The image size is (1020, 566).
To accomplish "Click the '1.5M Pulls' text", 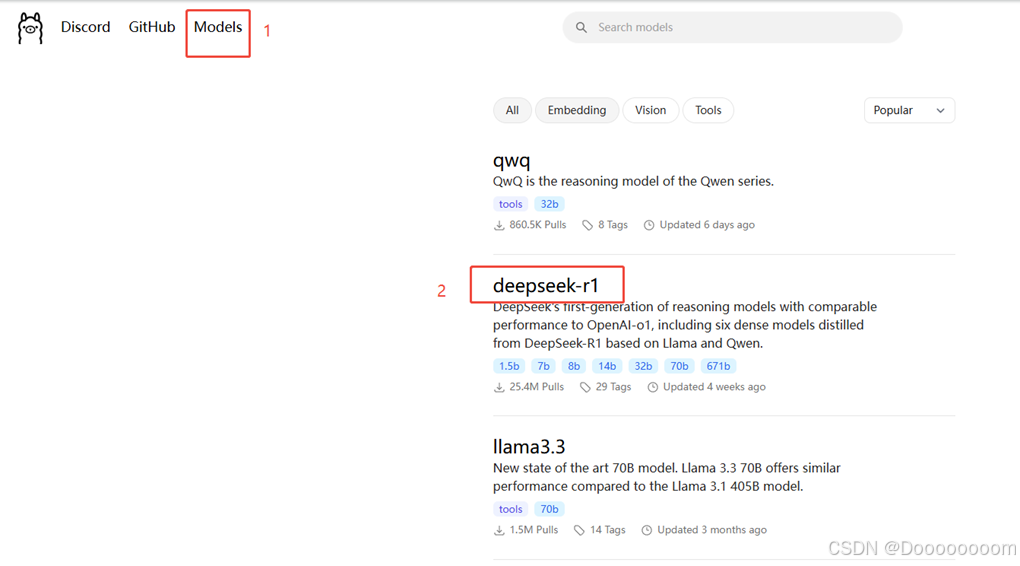I will point(534,530).
